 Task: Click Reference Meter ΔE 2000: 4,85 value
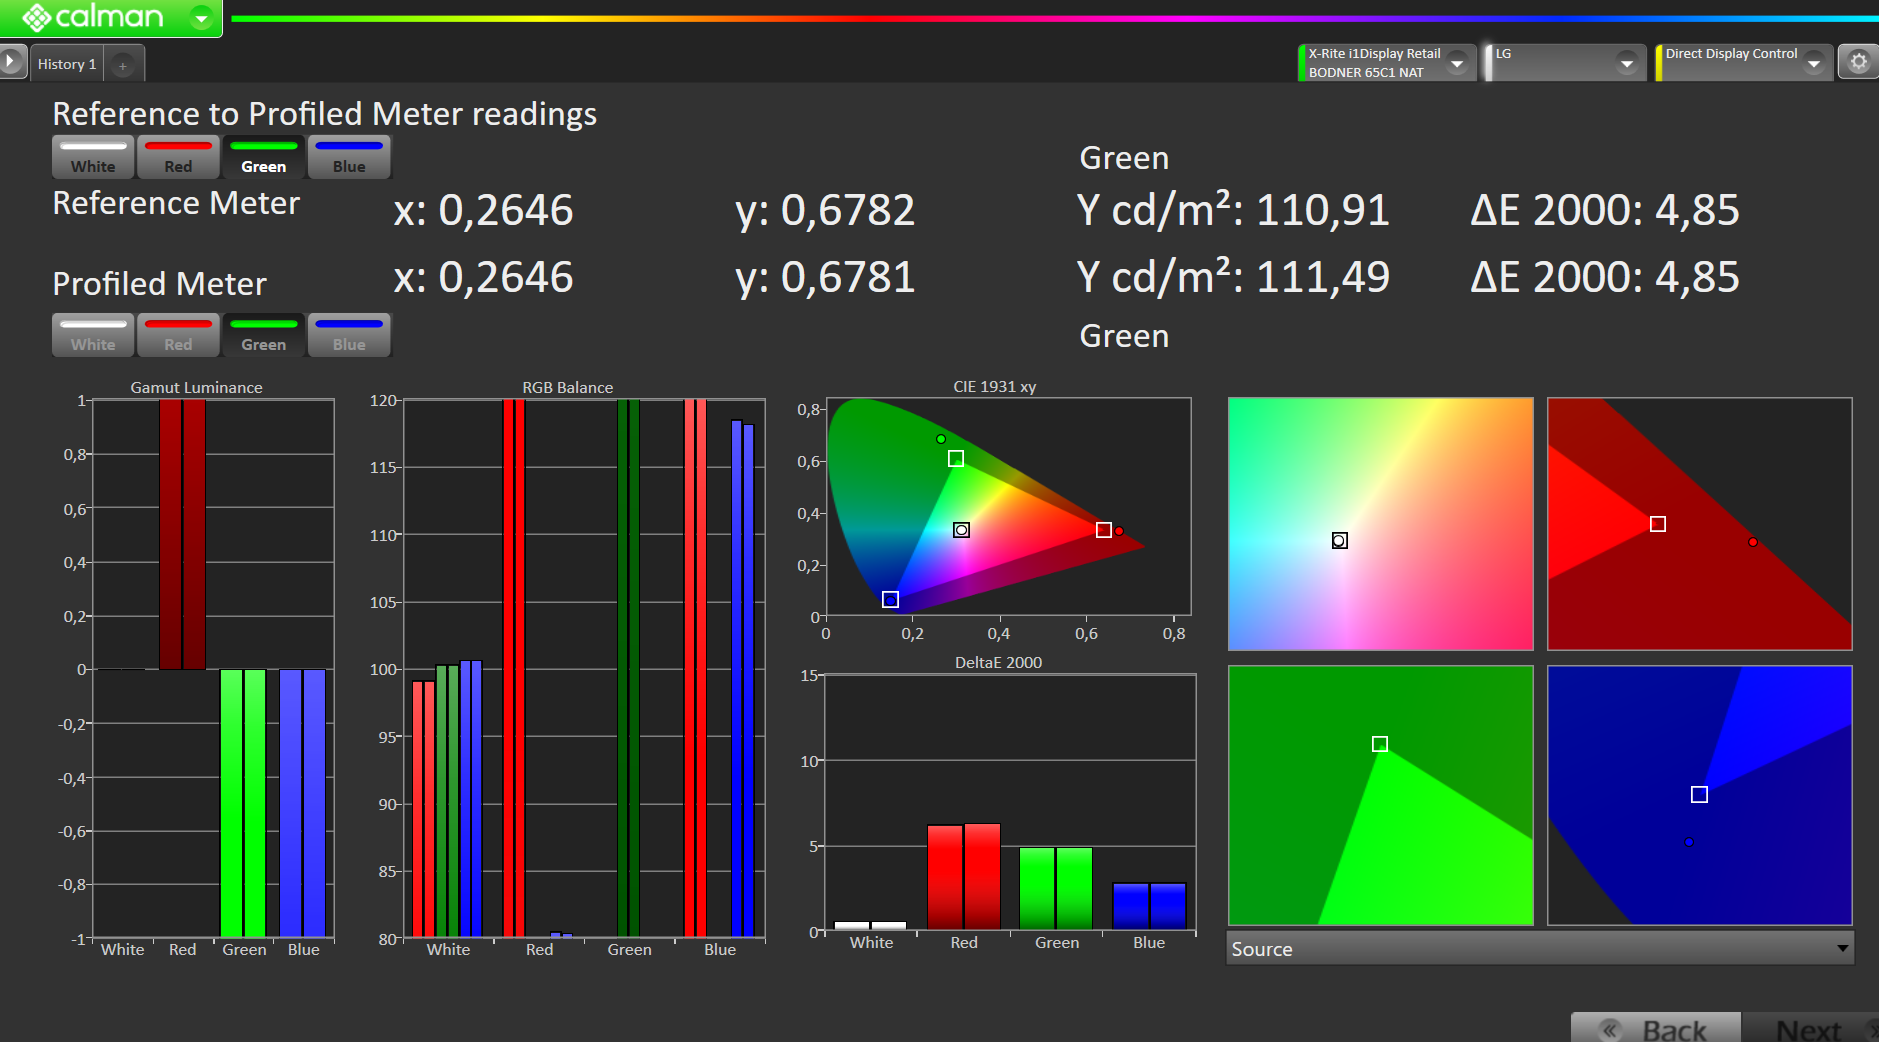coord(1605,210)
